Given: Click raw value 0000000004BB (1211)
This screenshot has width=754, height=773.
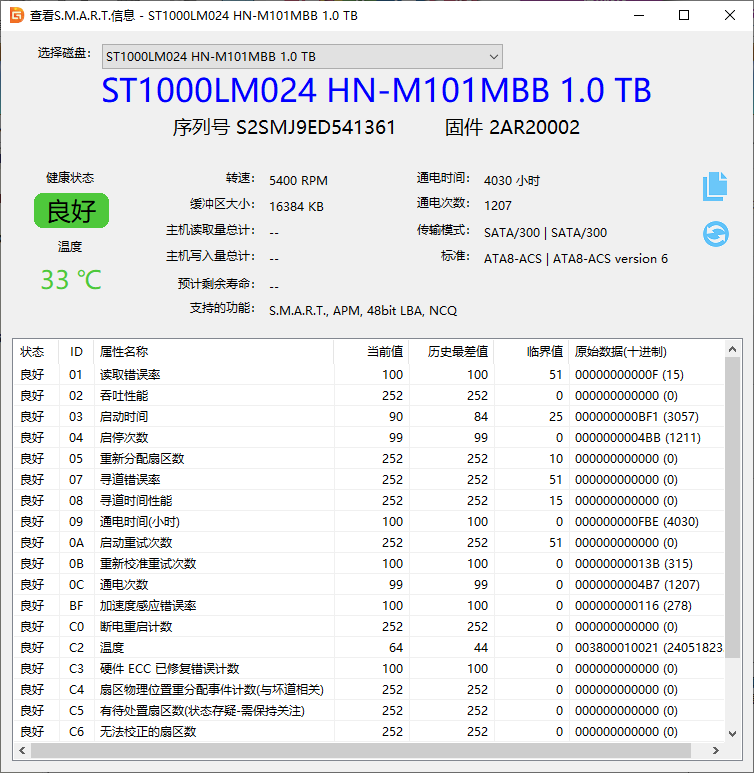Looking at the screenshot, I should [638, 437].
